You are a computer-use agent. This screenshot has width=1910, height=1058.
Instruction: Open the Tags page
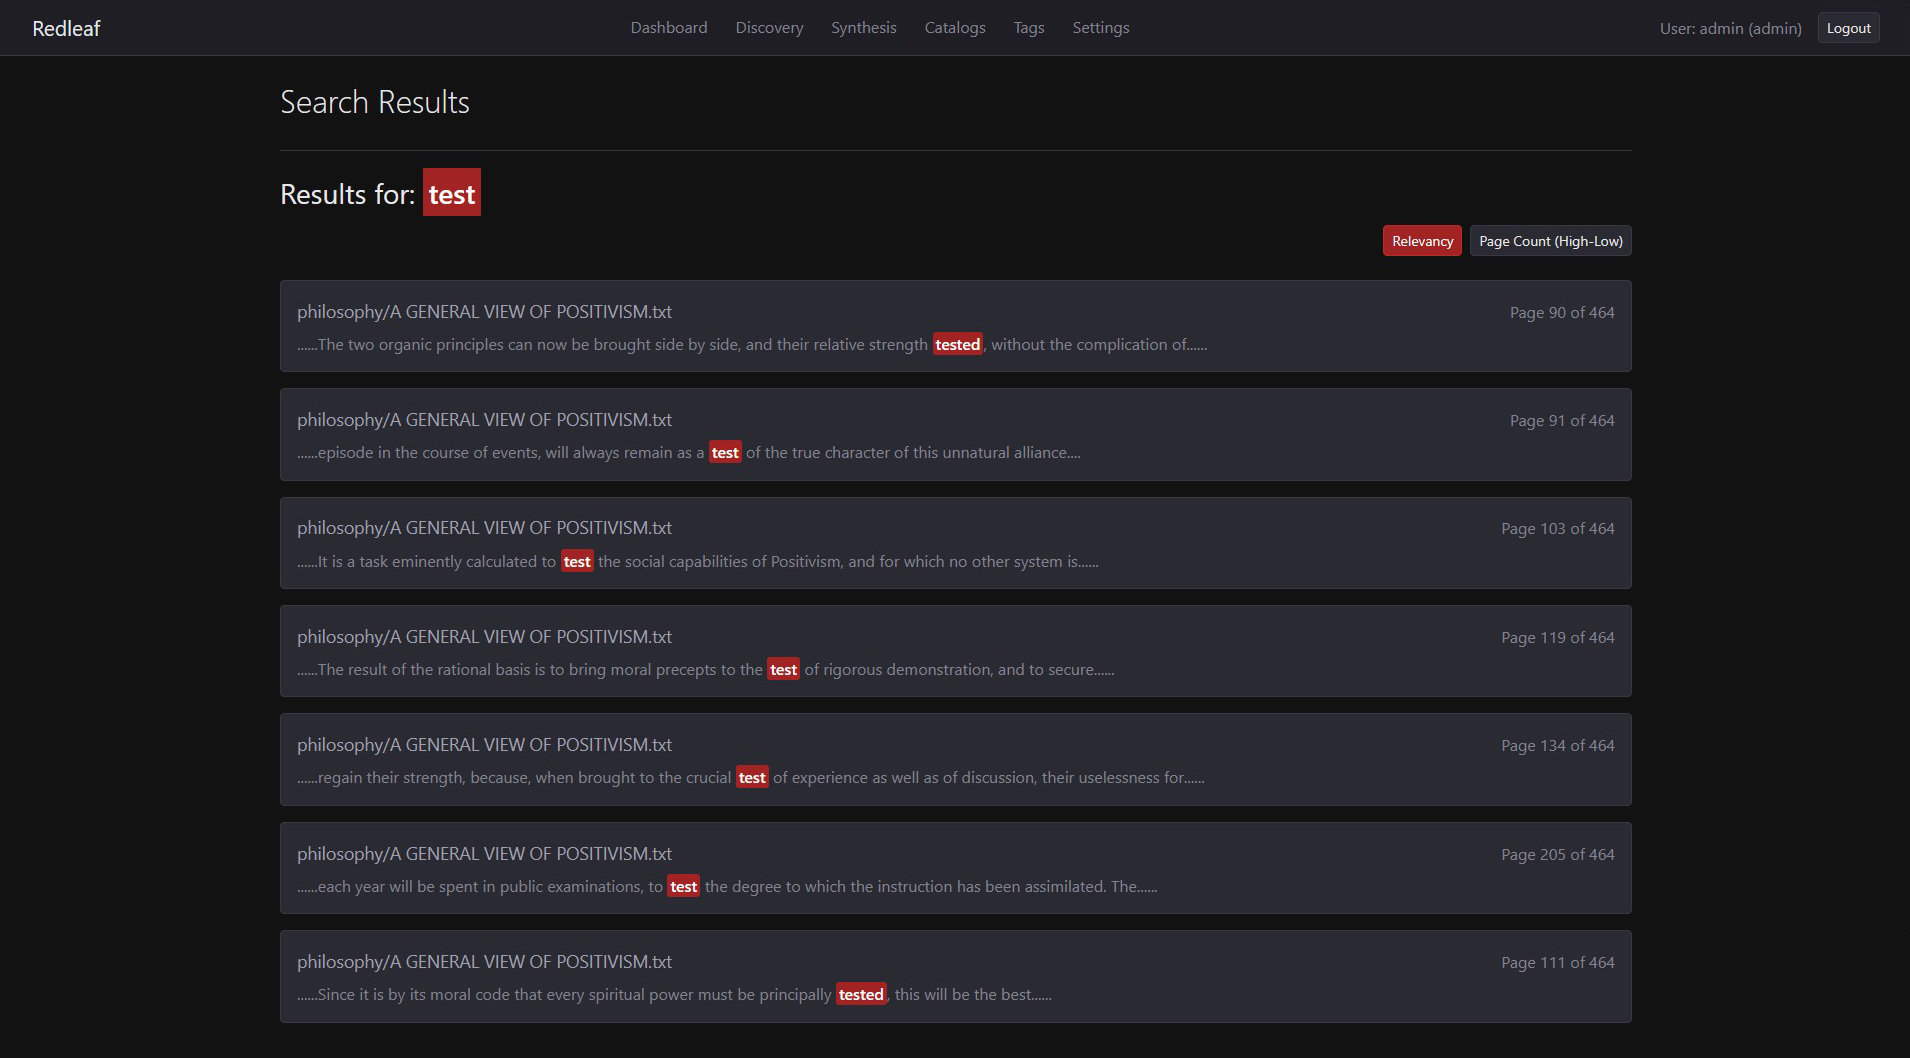point(1028,28)
